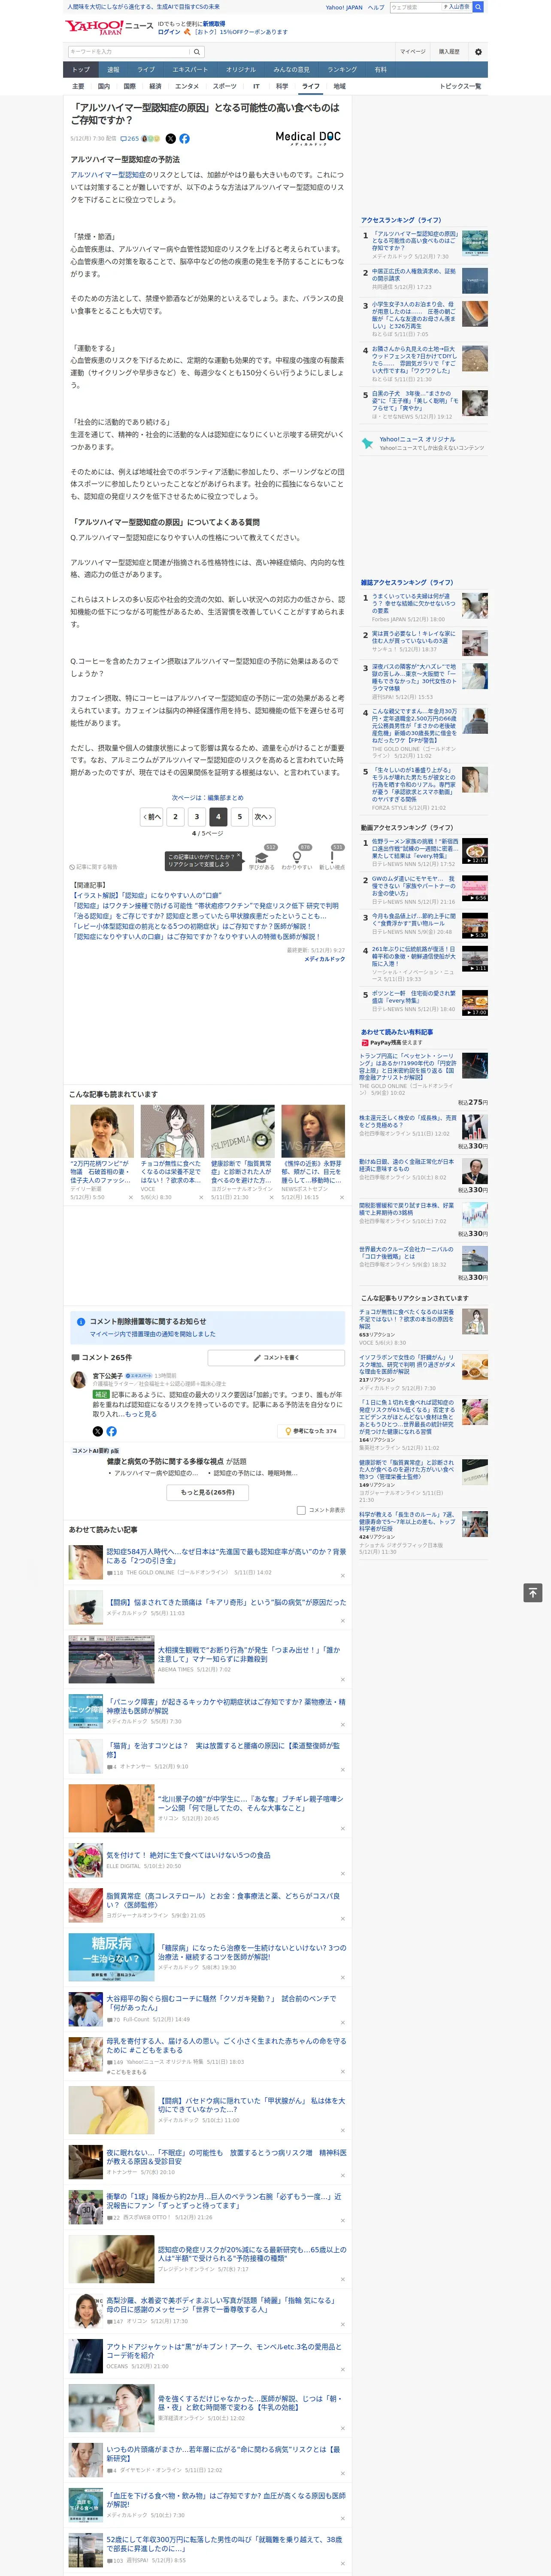Click the 入山杏奈 trending search tag
The height and width of the screenshot is (2576, 551).
[456, 7]
